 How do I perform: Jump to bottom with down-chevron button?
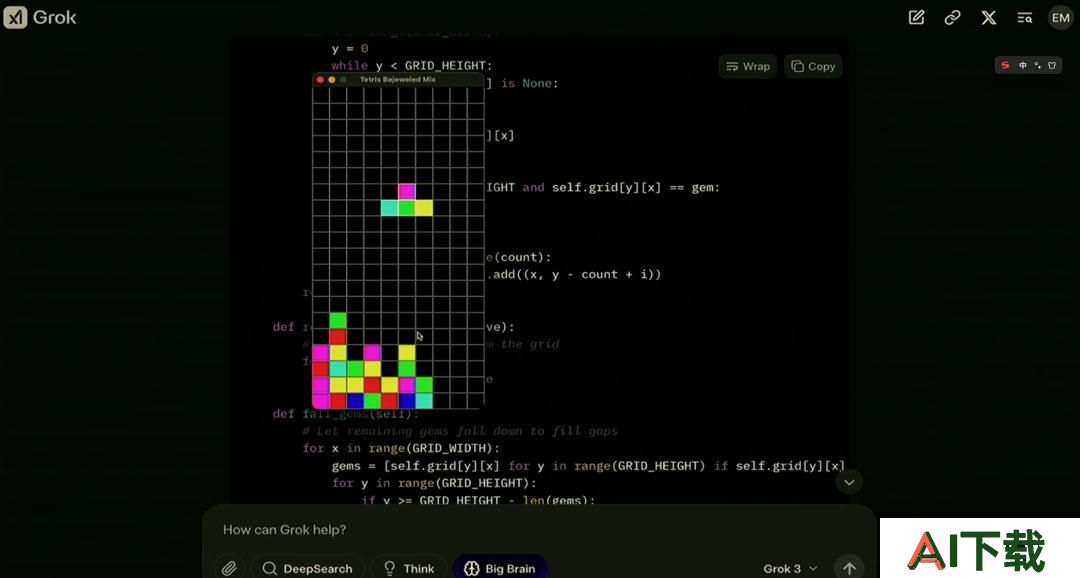pyautogui.click(x=849, y=482)
